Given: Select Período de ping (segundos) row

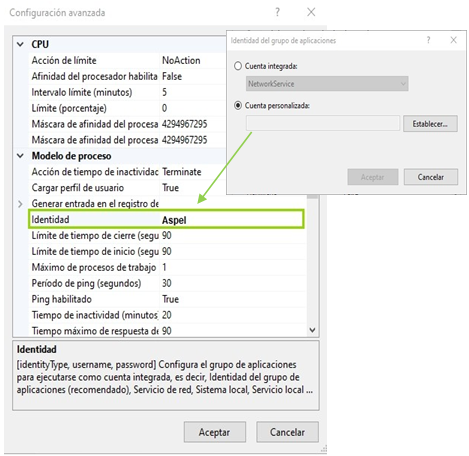Looking at the screenshot, I should [x=167, y=283].
